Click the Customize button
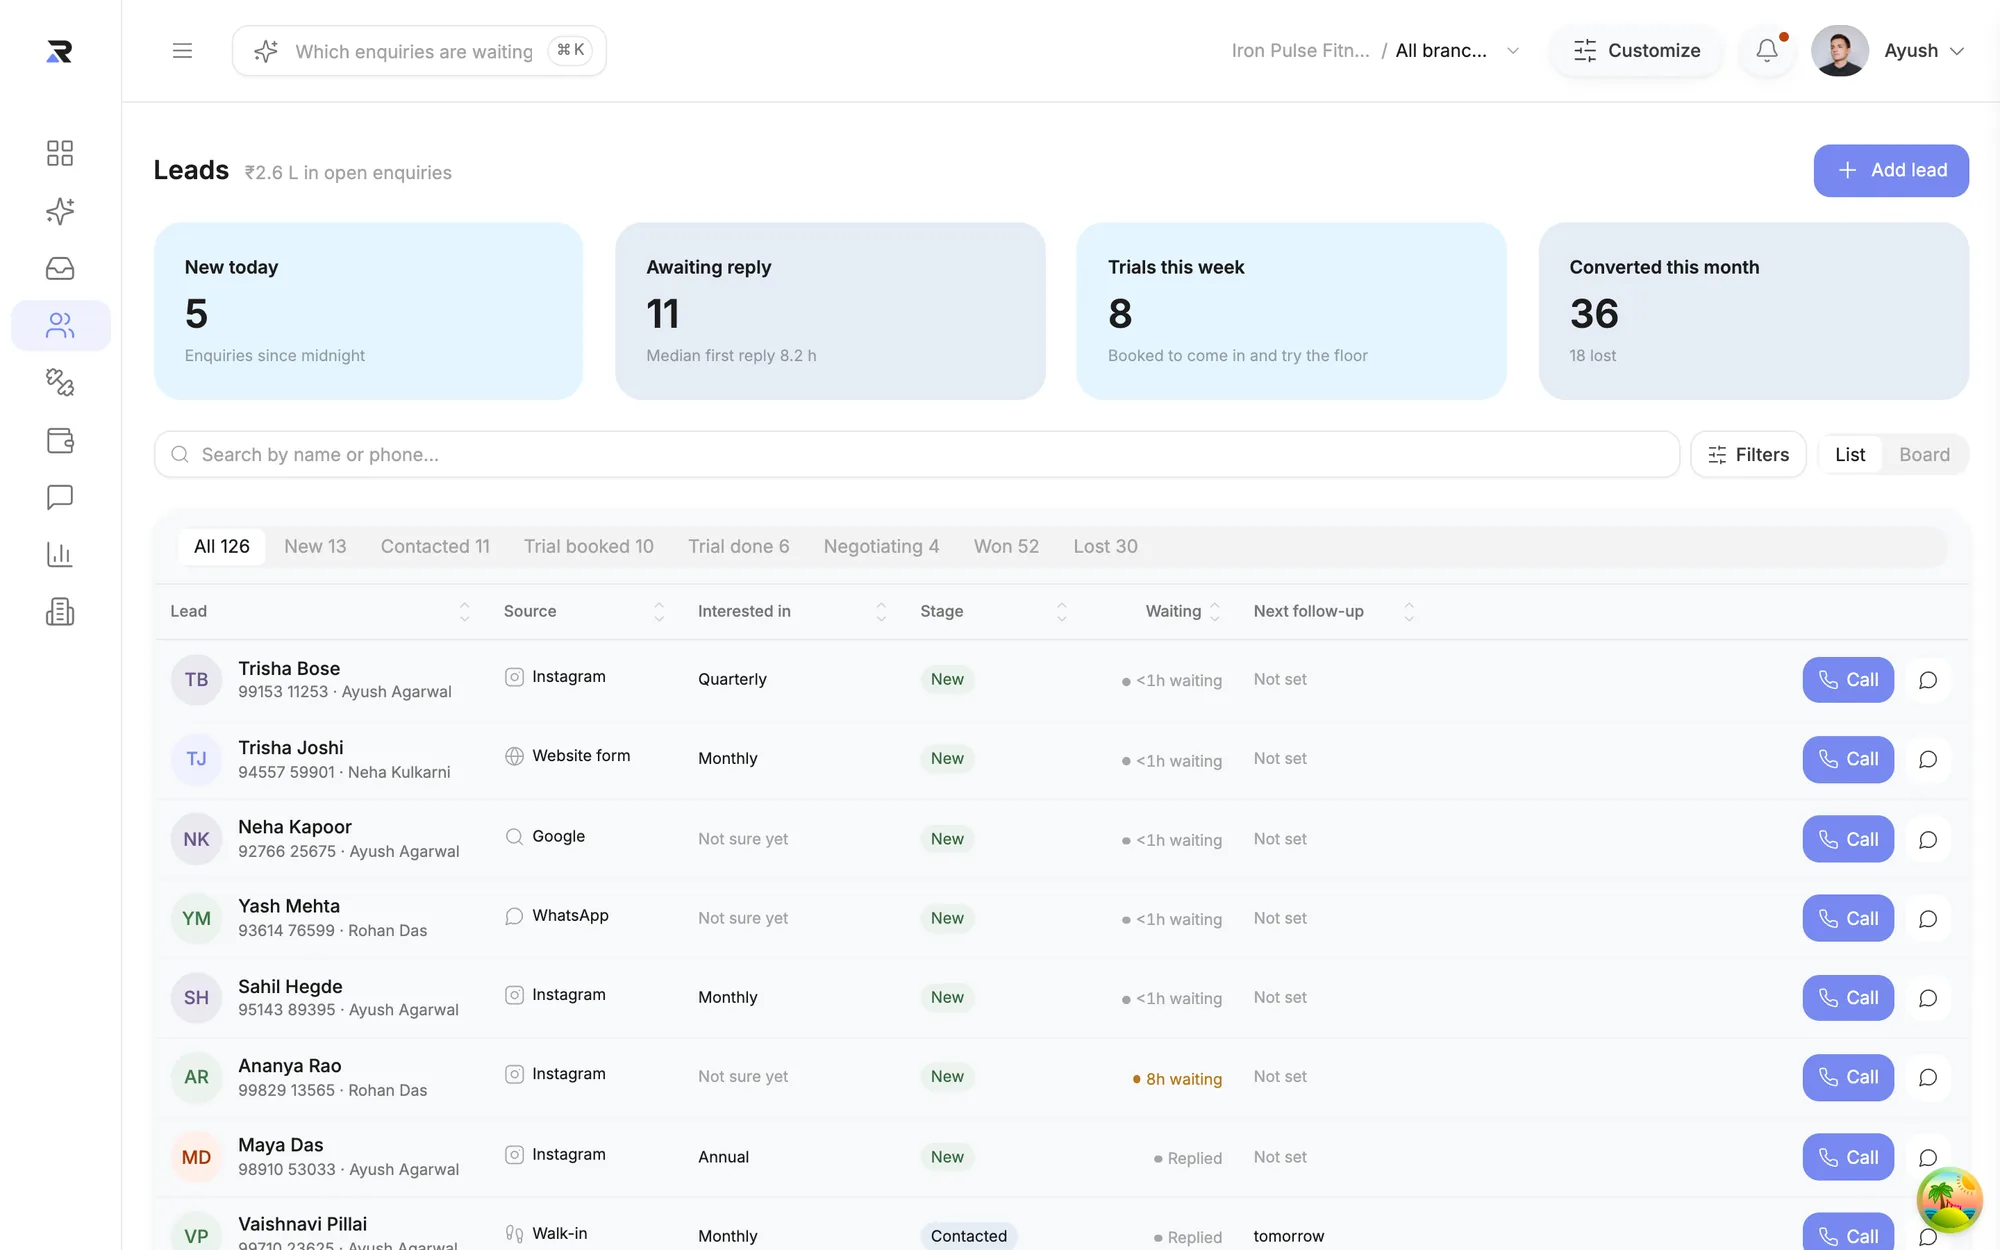 click(x=1636, y=51)
